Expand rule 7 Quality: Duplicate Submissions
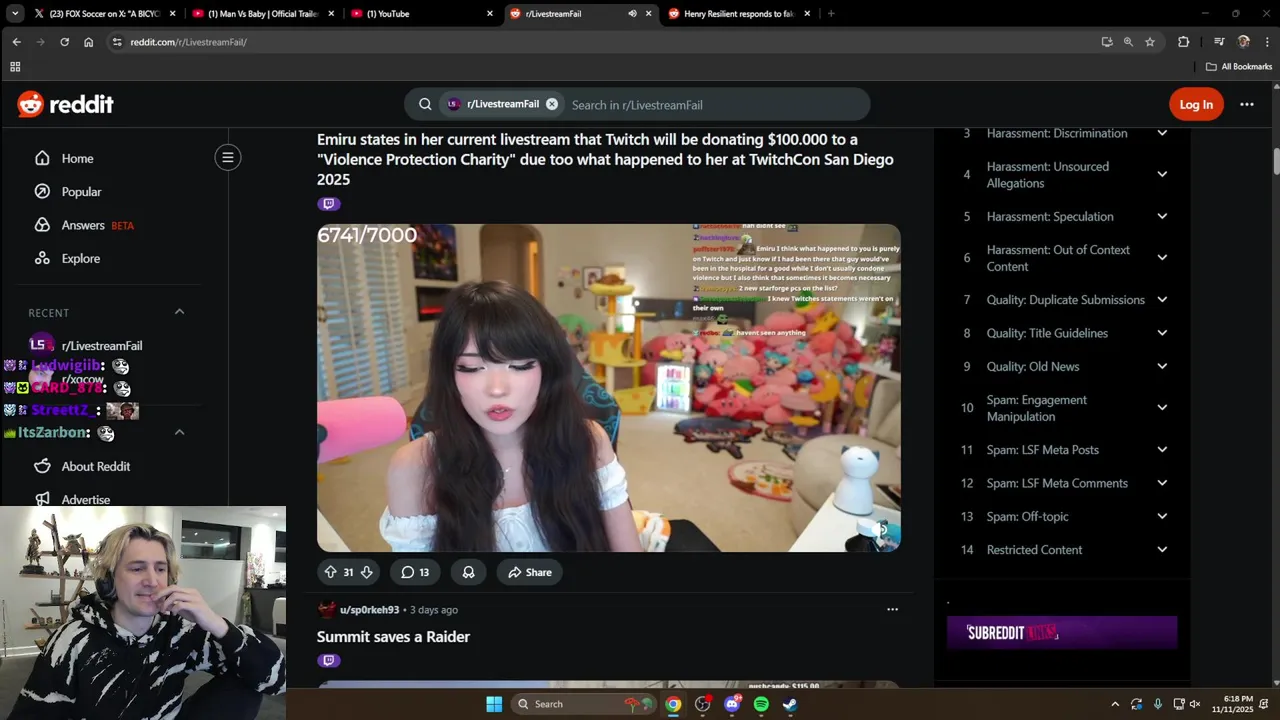1280x720 pixels. [x=1162, y=299]
